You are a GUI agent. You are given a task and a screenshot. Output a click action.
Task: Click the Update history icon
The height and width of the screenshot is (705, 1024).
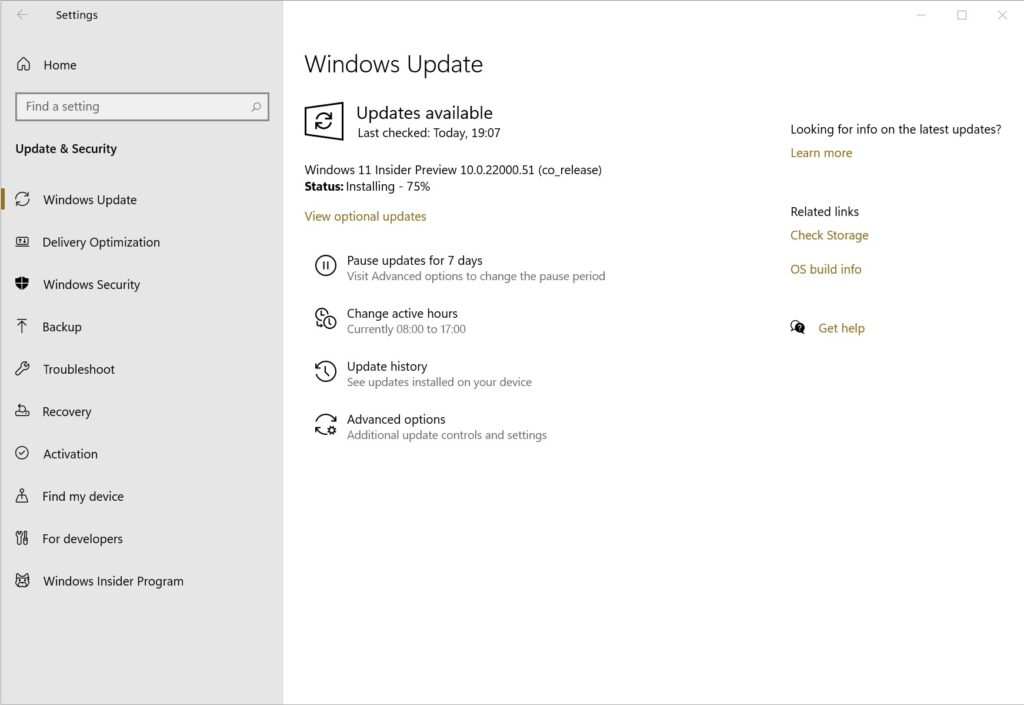[325, 372]
